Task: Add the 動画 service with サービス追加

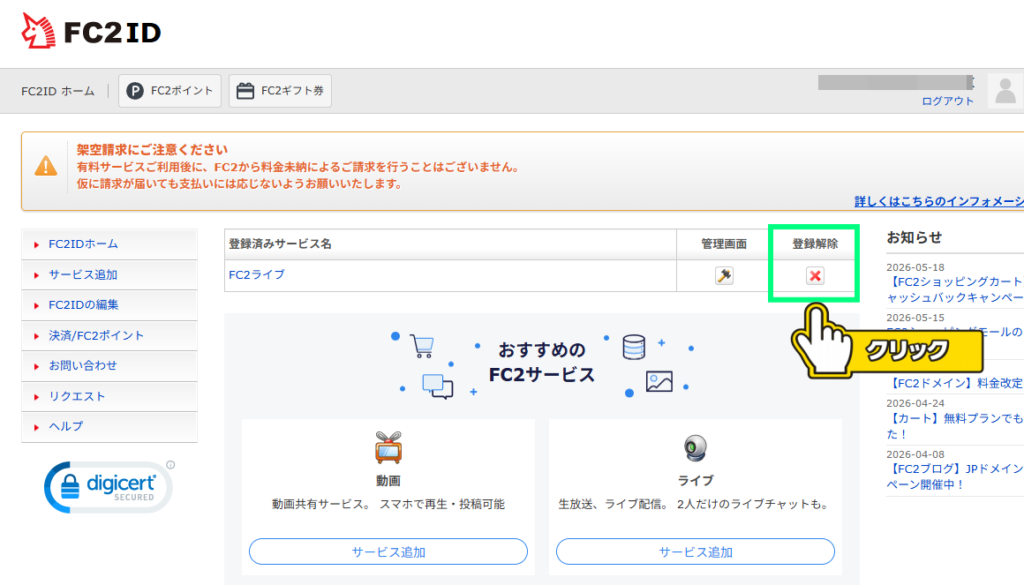Action: coord(388,552)
